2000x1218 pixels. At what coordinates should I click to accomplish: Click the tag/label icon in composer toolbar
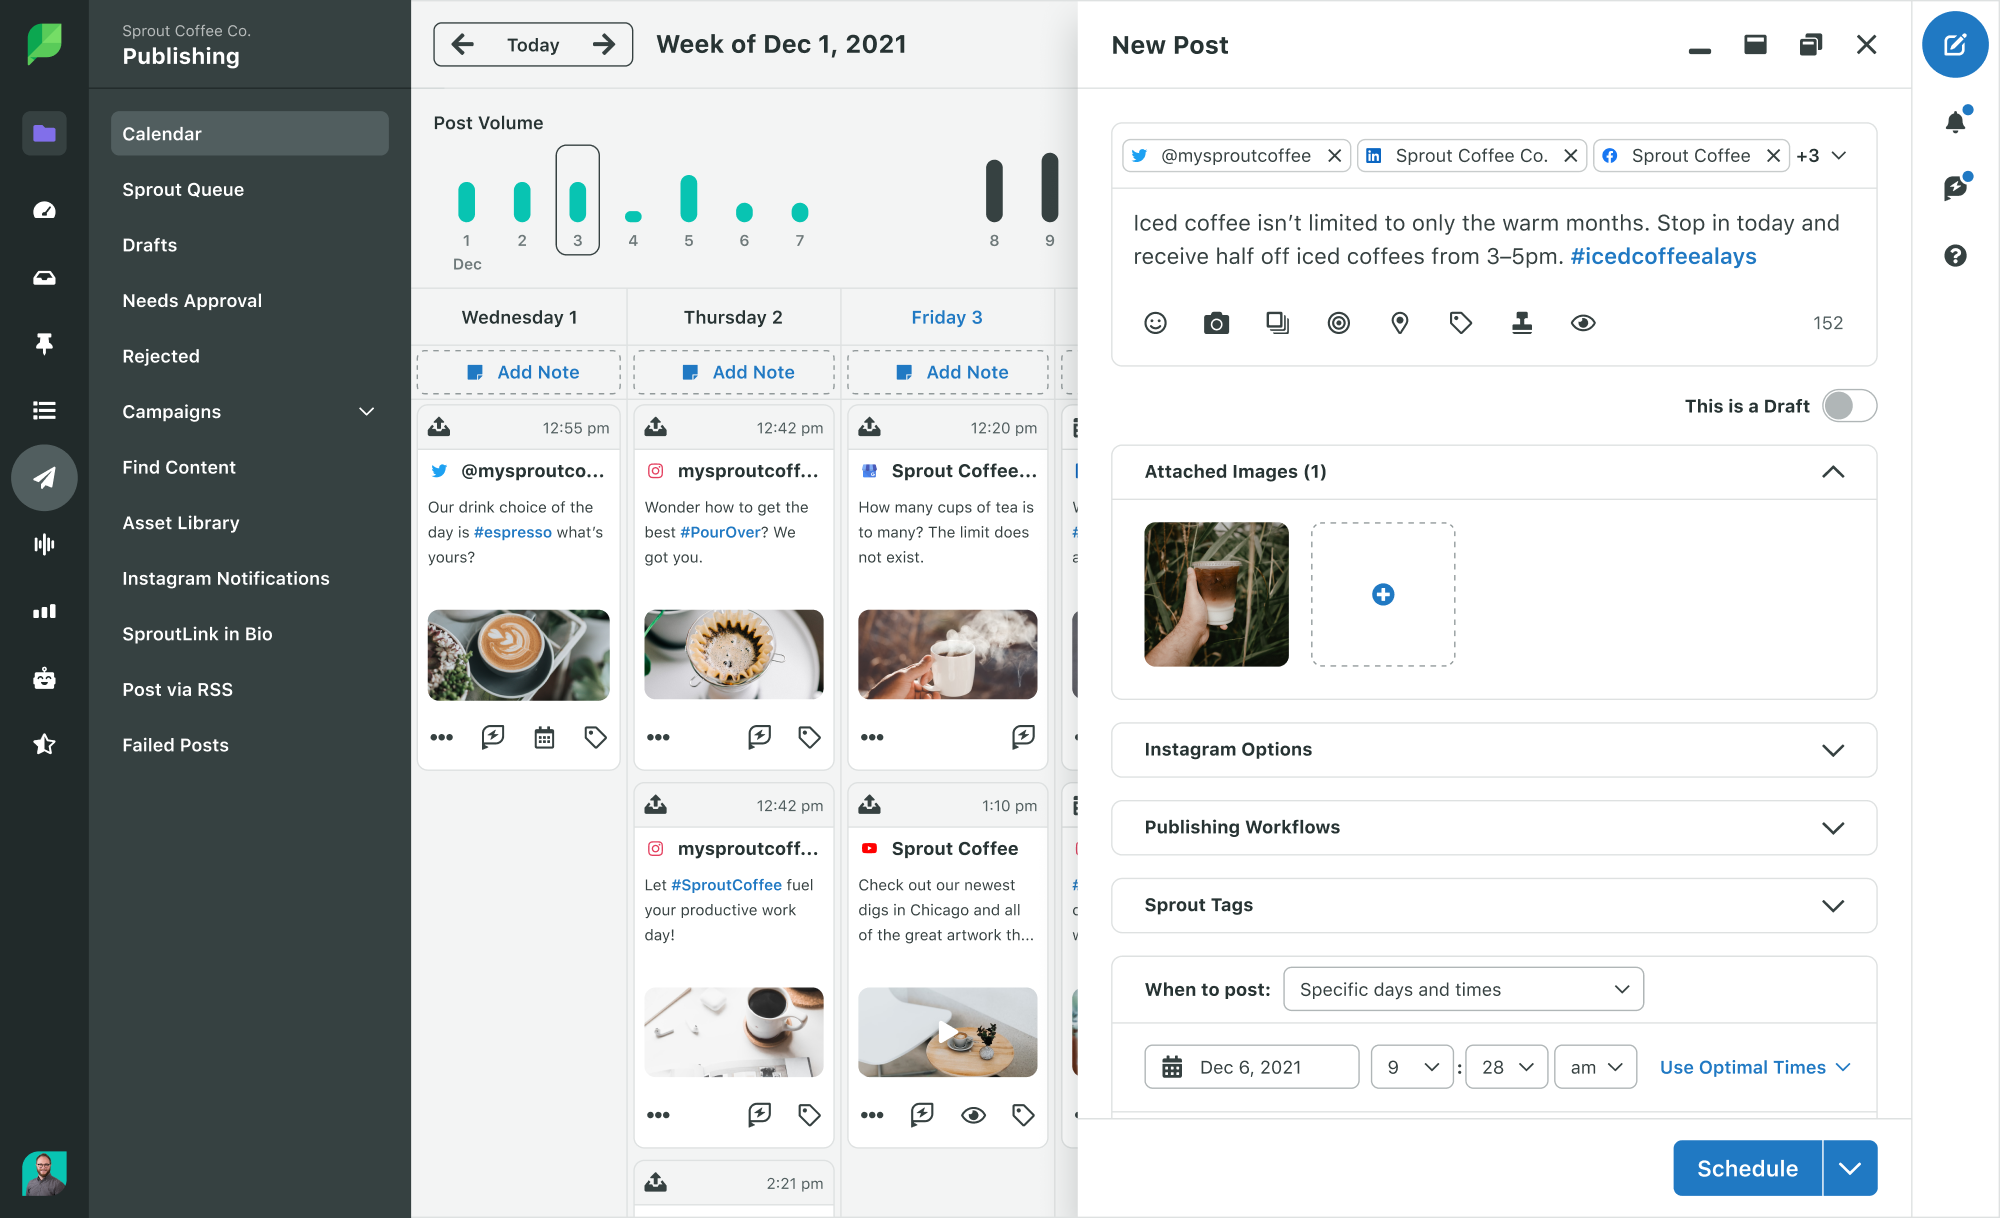[1460, 321]
